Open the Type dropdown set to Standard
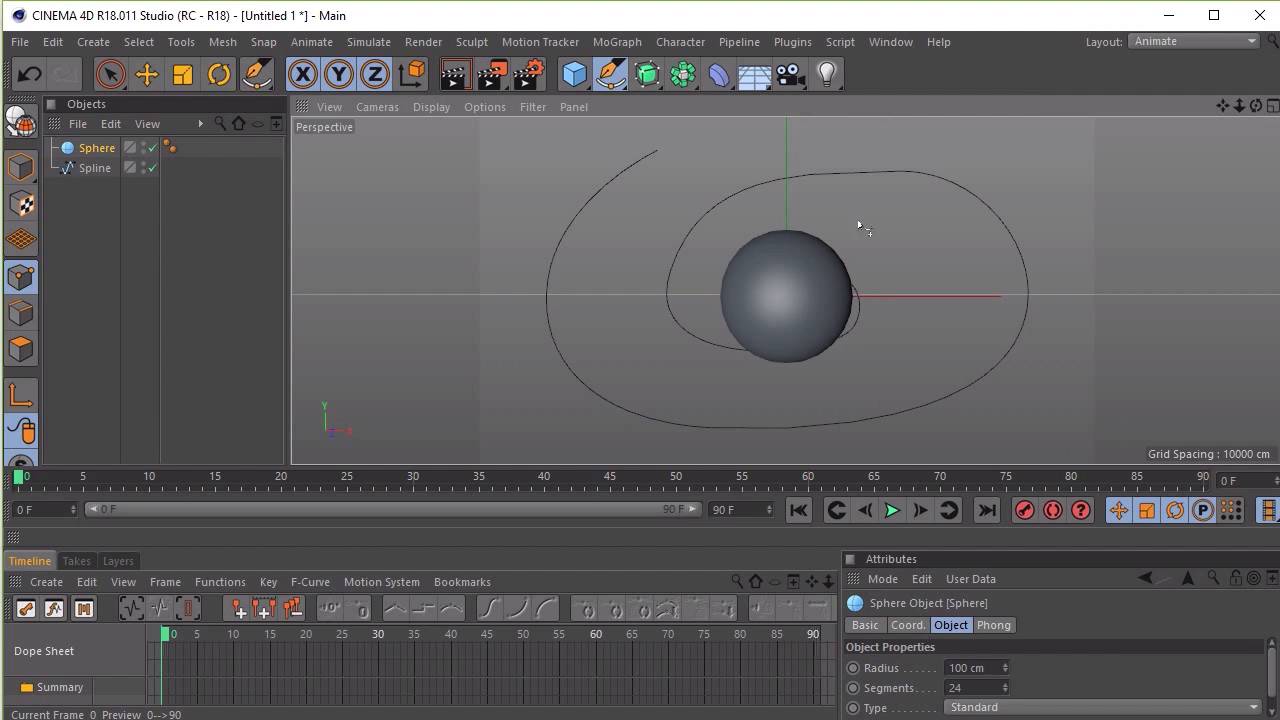Viewport: 1280px width, 720px height. (1102, 707)
